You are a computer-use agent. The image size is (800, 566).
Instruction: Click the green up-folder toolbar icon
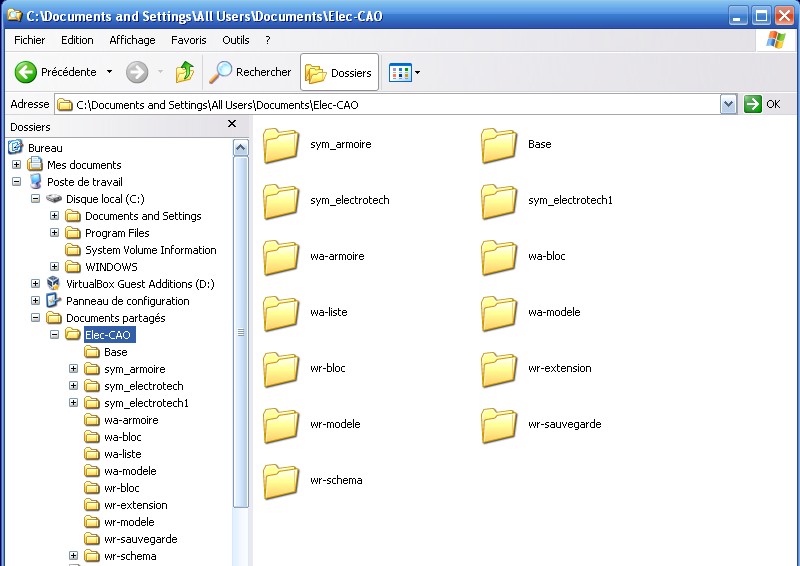pos(185,72)
